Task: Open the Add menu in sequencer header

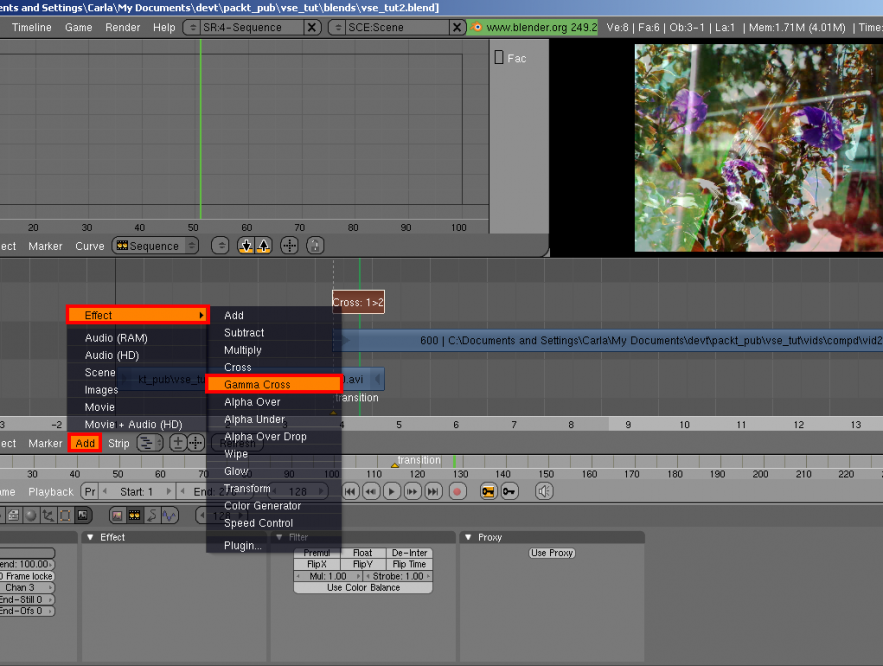Action: [x=85, y=443]
